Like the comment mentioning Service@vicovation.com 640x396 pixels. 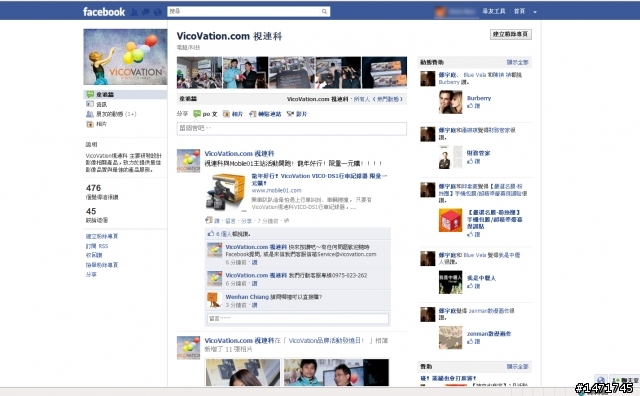pos(254,263)
